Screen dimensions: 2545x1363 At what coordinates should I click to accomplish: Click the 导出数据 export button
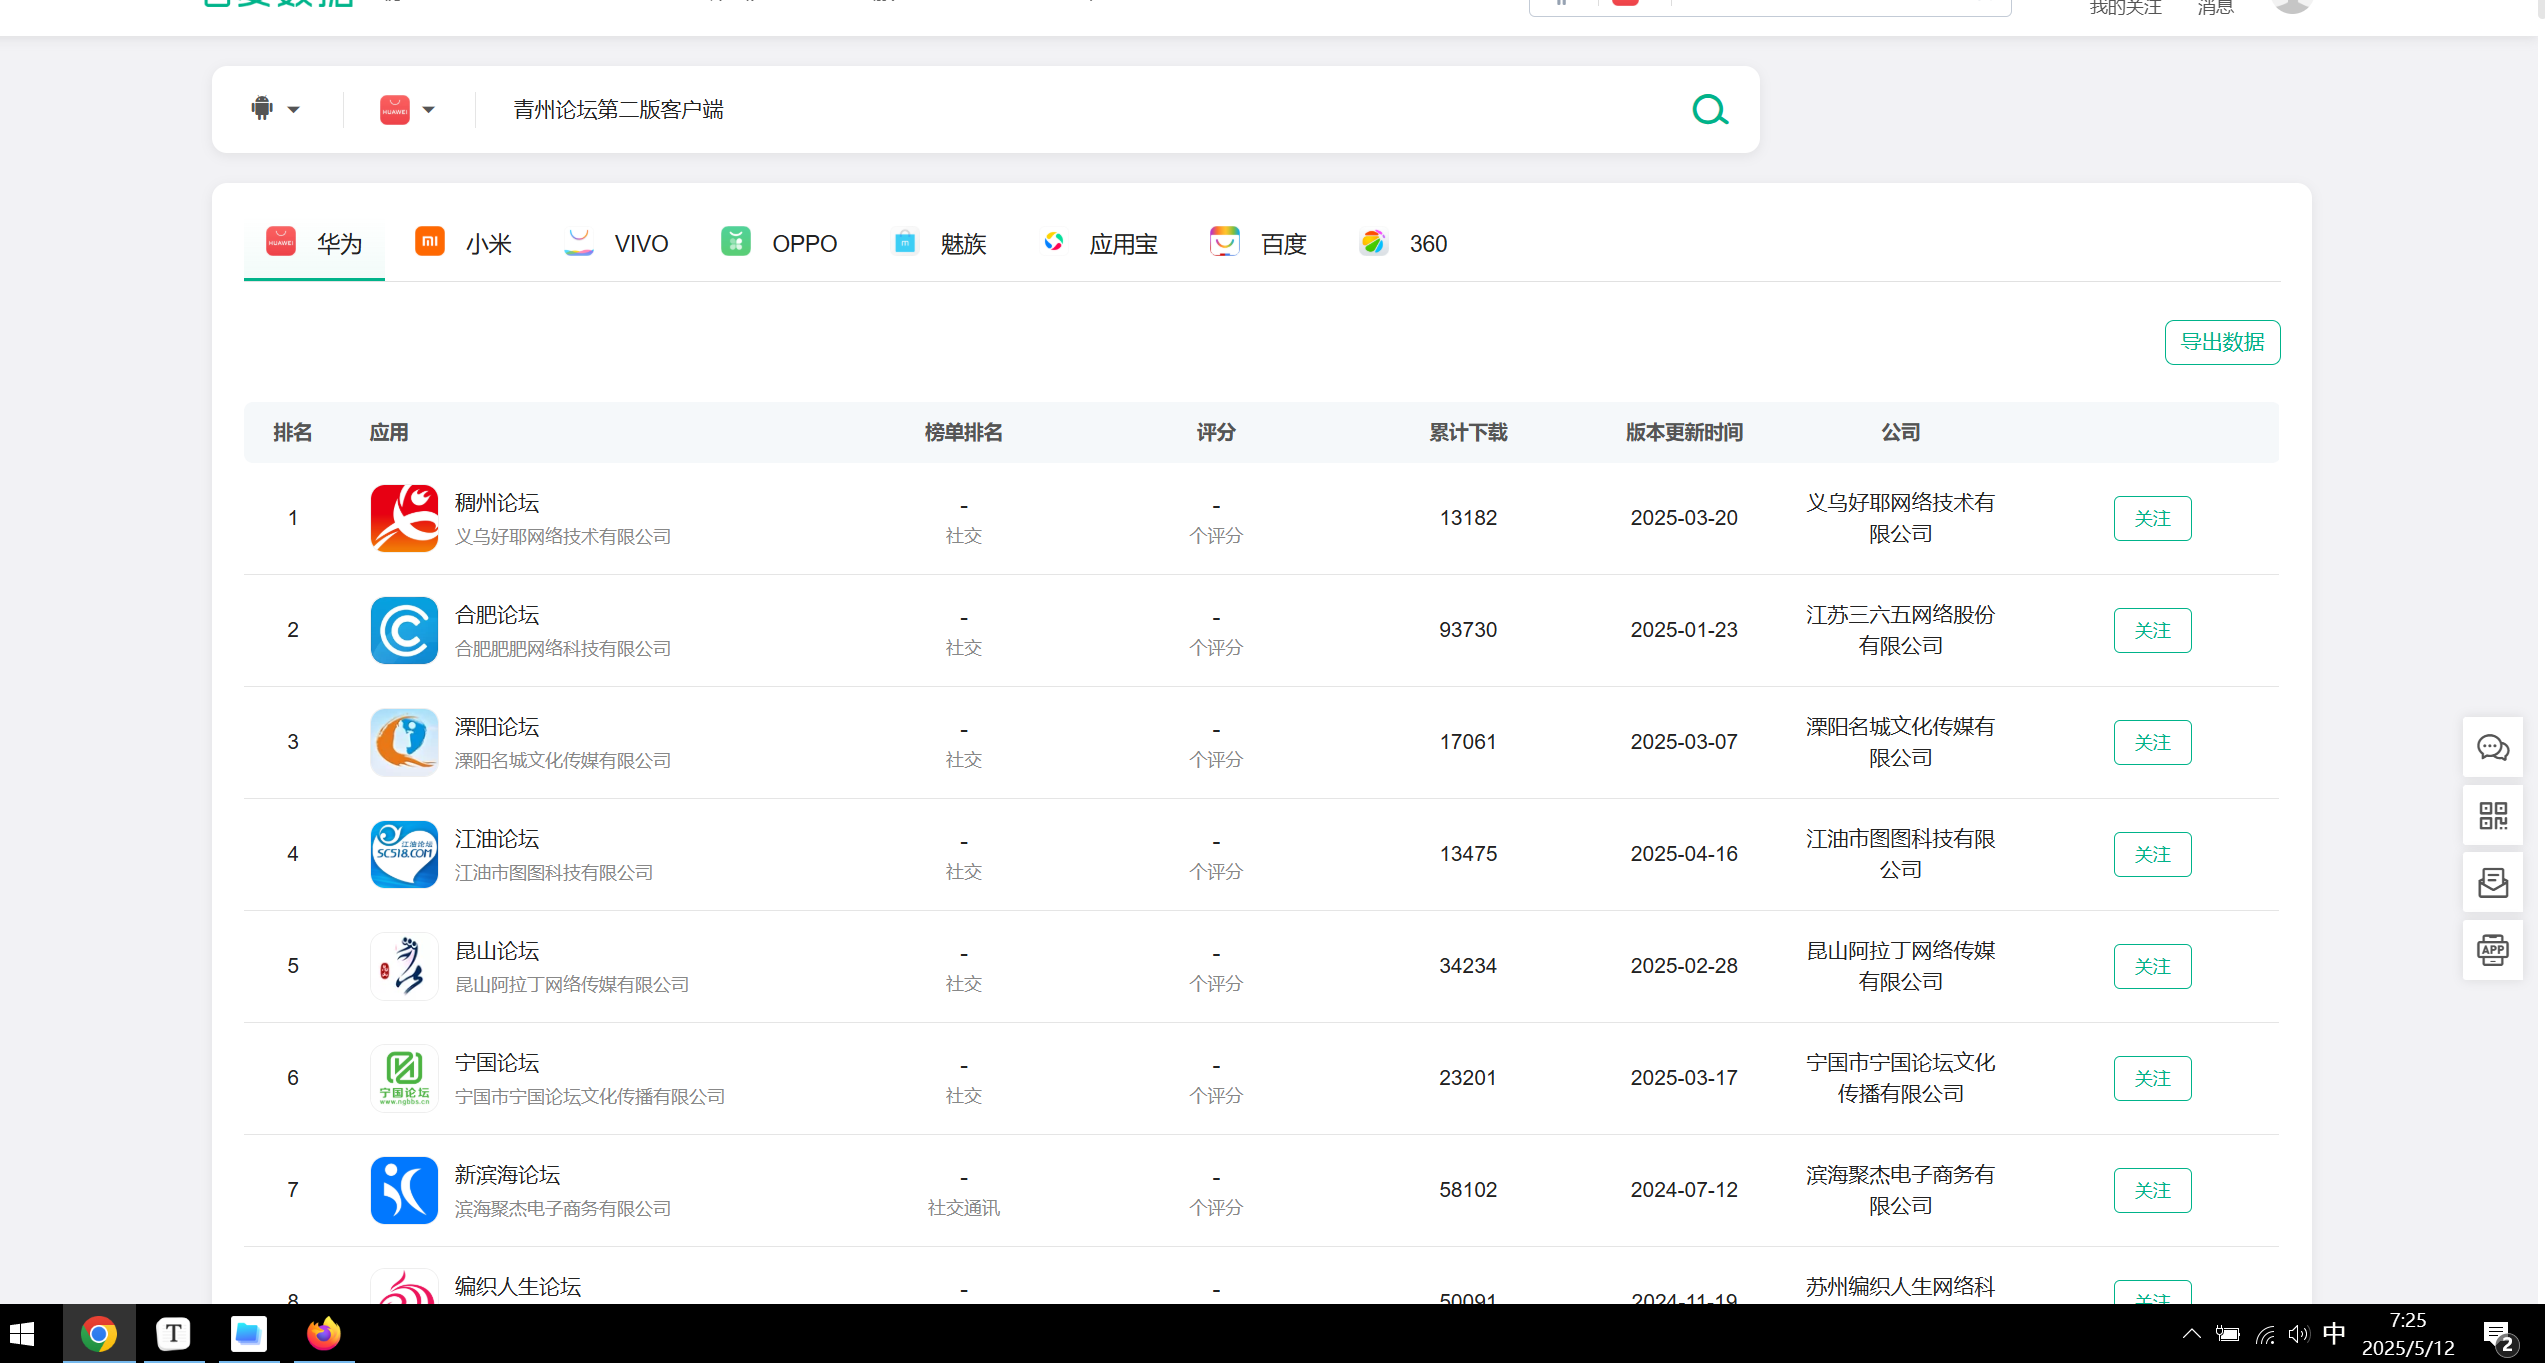coord(2222,342)
